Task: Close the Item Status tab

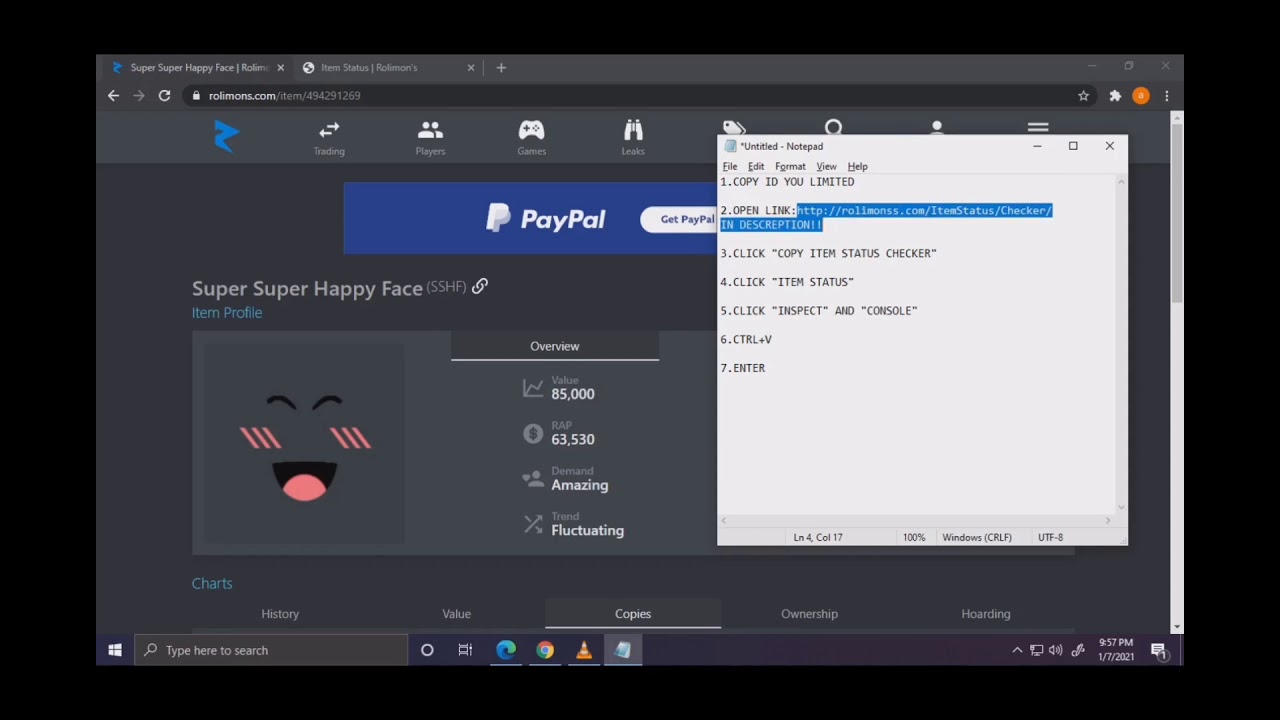Action: [x=471, y=67]
